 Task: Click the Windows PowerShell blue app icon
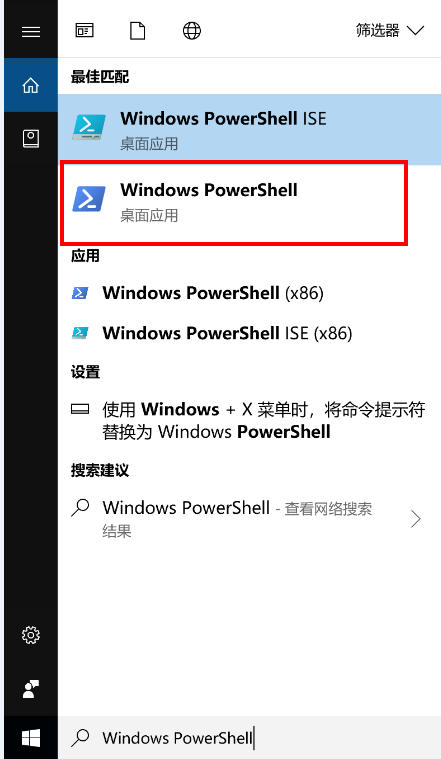pos(89,198)
